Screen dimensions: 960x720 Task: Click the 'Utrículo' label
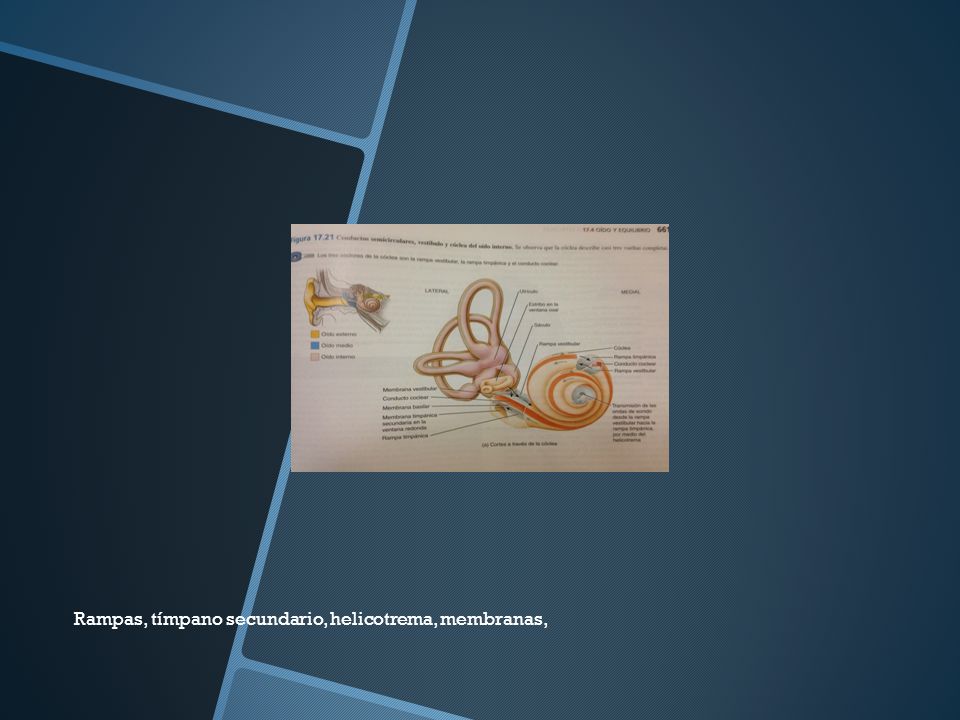coord(528,291)
